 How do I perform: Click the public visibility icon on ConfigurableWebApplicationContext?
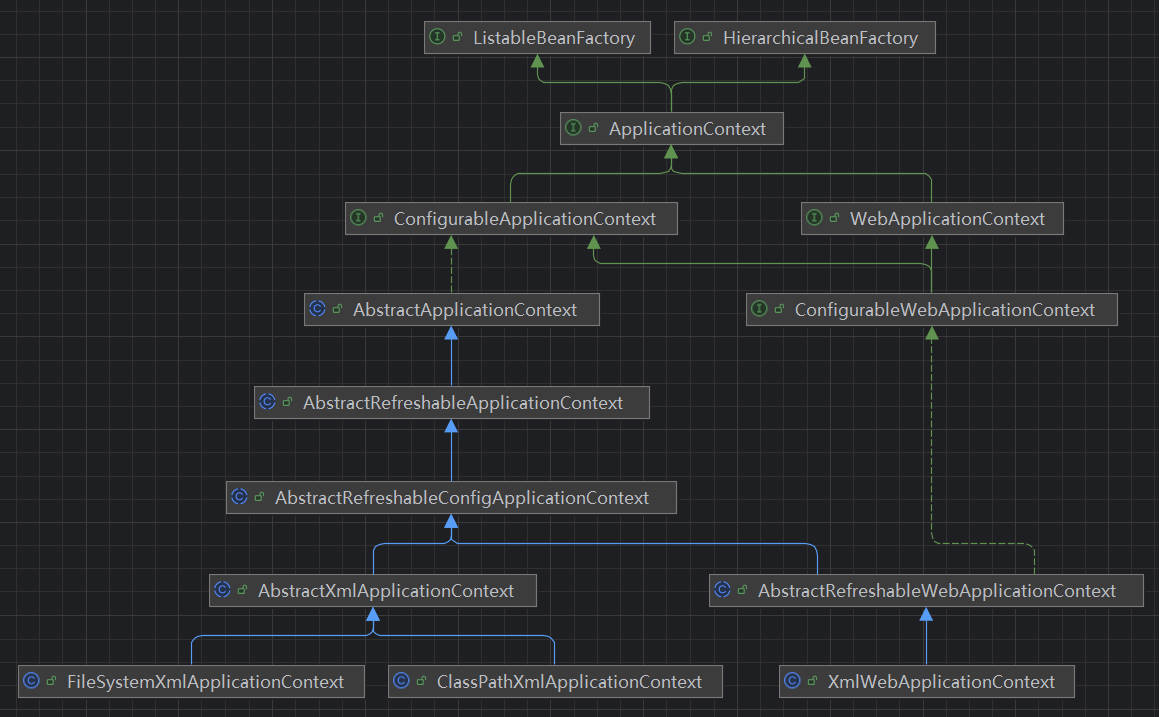[779, 310]
